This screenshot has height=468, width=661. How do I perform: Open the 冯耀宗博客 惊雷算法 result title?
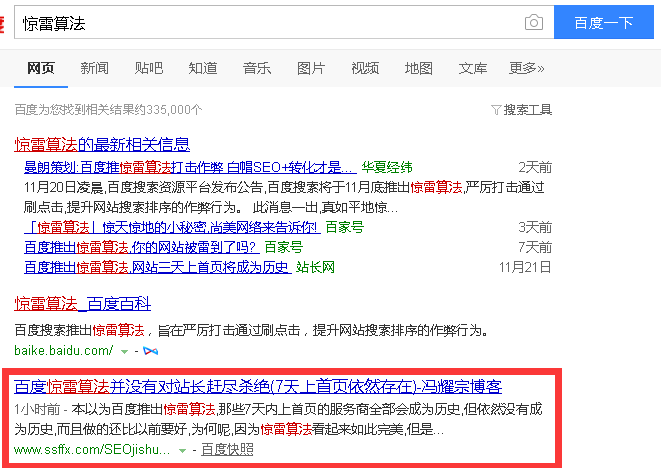(x=258, y=387)
